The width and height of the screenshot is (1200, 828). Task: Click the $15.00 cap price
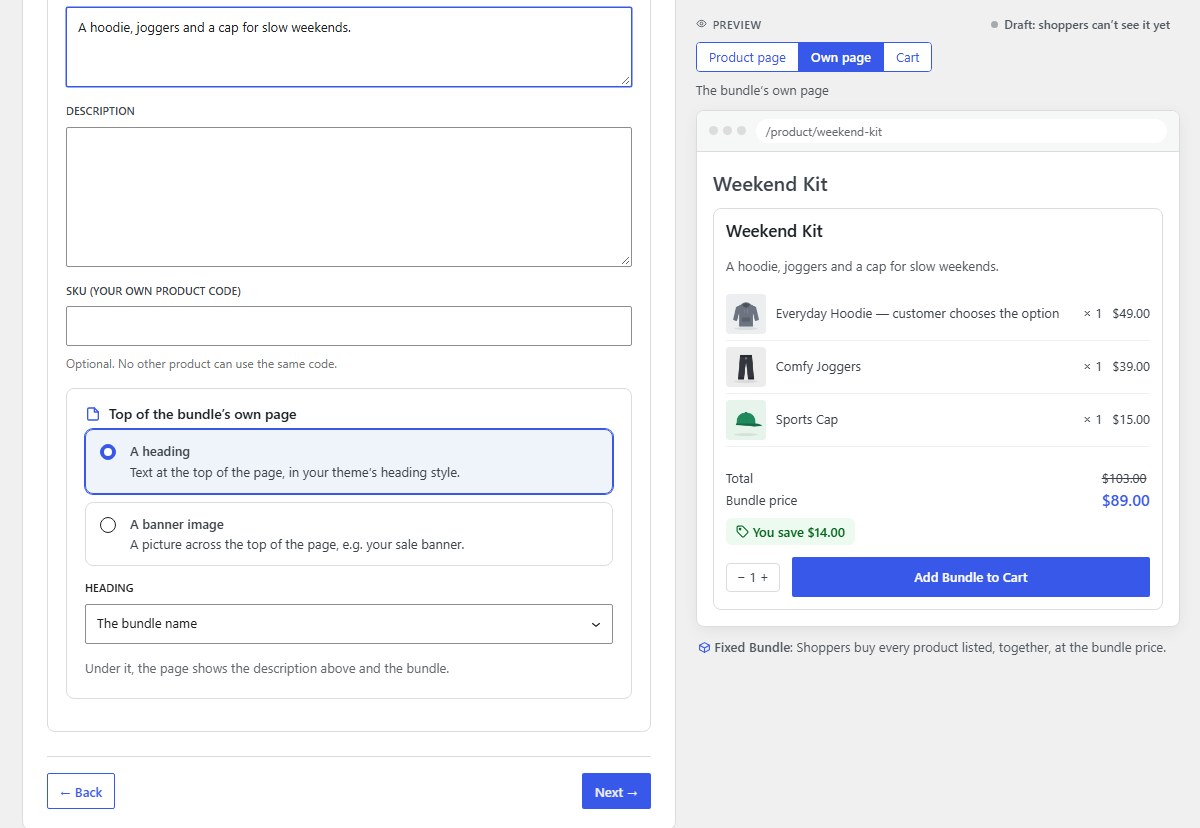point(1131,420)
